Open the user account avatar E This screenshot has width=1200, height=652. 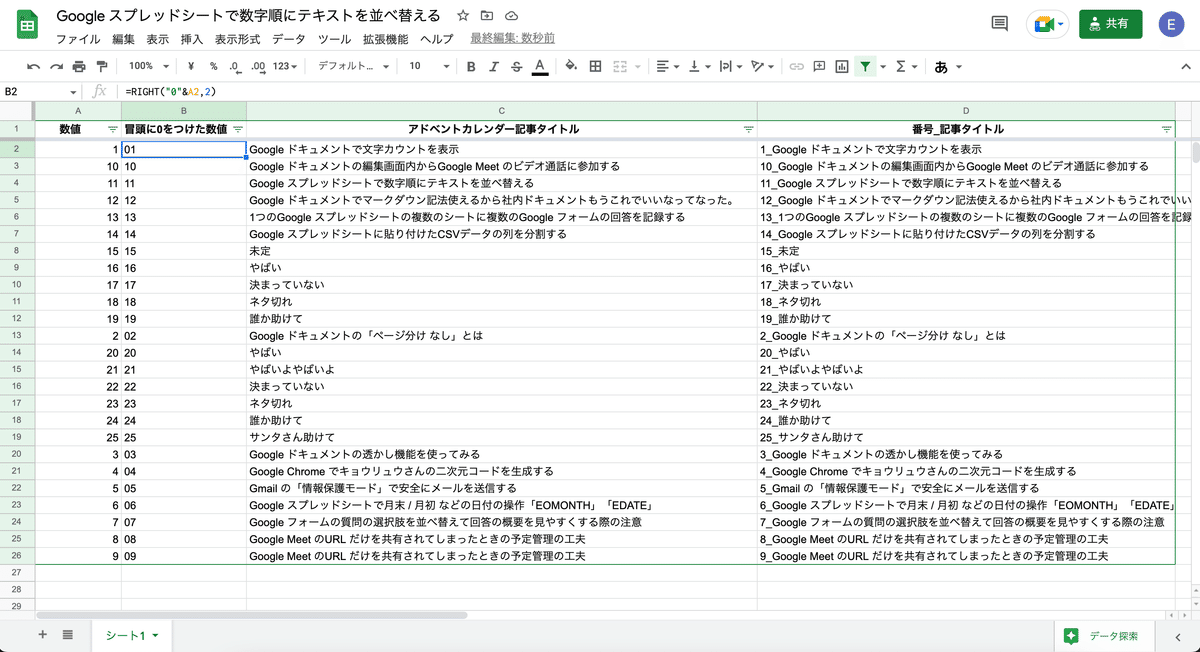click(x=1171, y=24)
